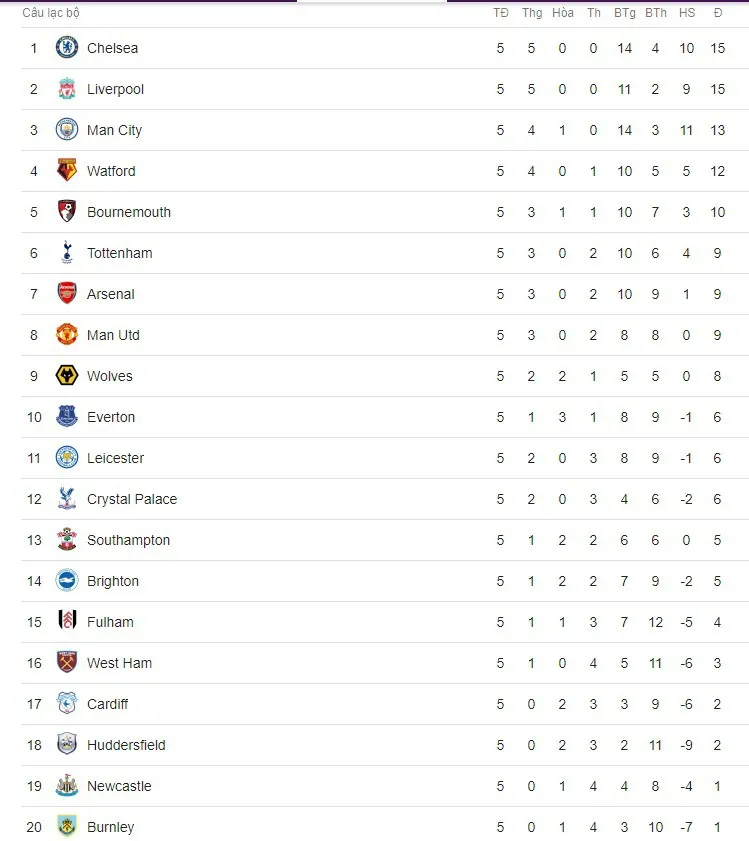Click the Wolves wolf-head badge
749x841 pixels.
pos(67,376)
